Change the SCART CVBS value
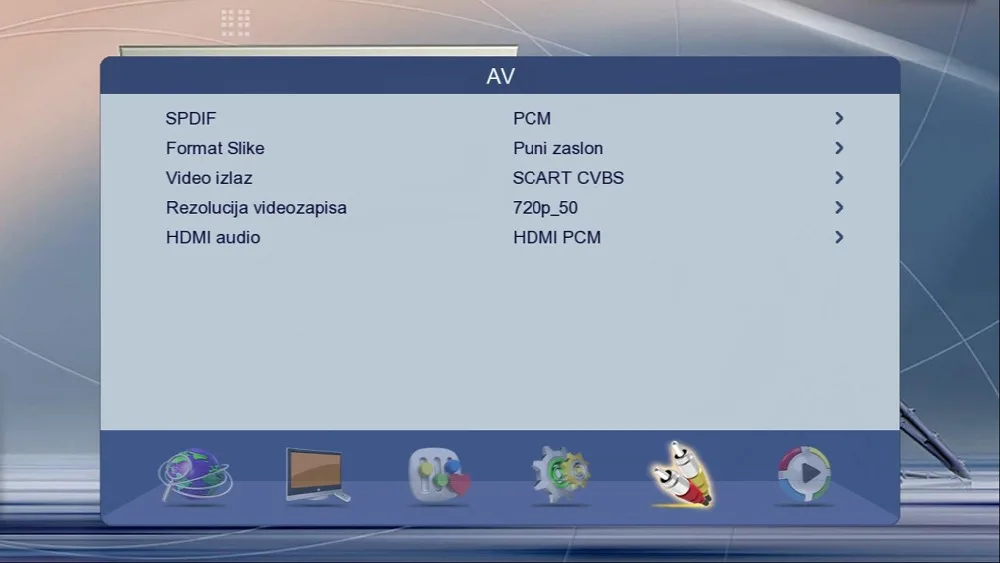The height and width of the screenshot is (563, 1000). click(x=568, y=178)
